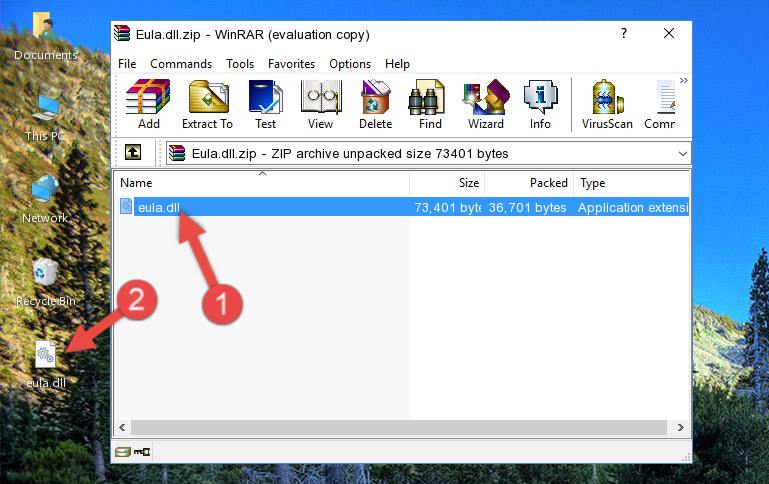Click the status bar key icon

coord(142,452)
